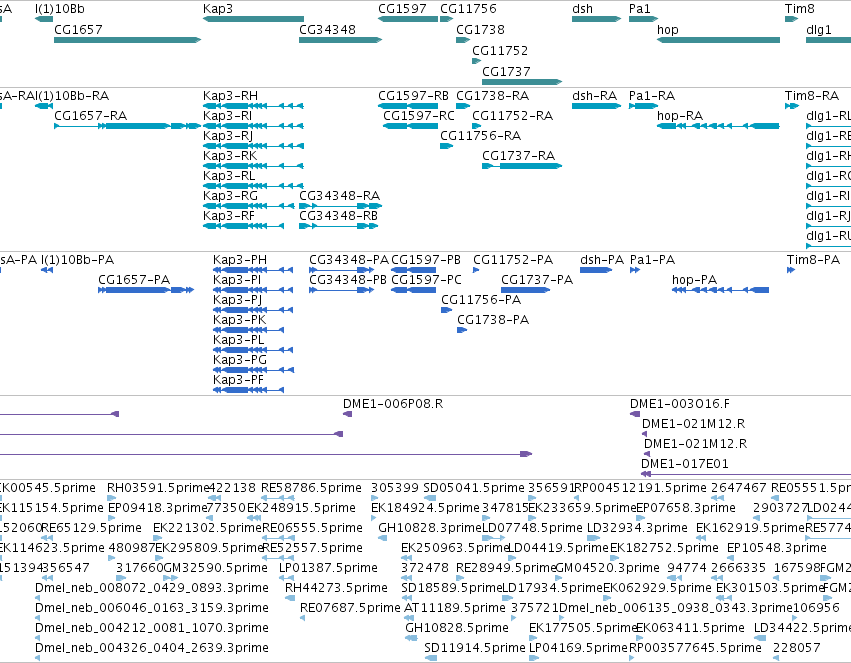
Task: Open EST SD11914.5prime
Action: point(475,648)
